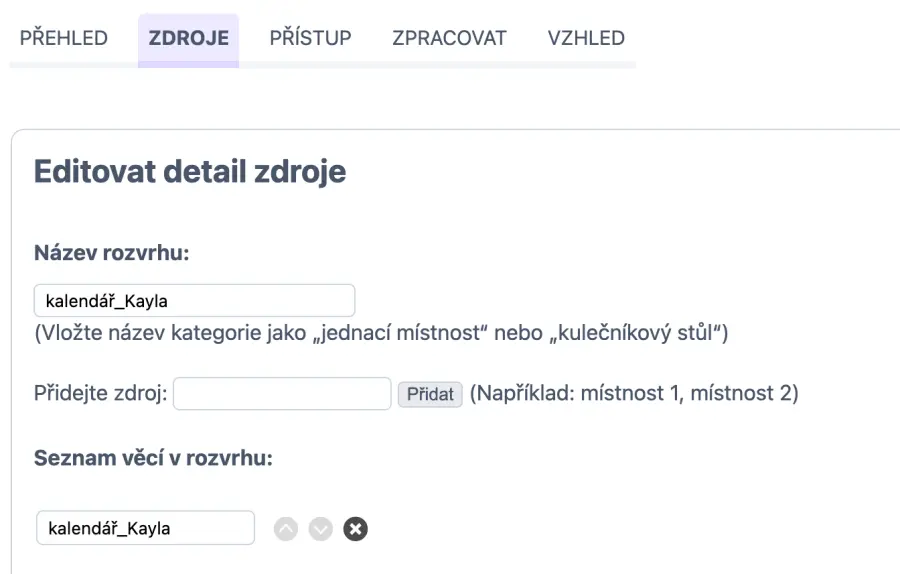Delete the kalendář_Kayla list item
900x574 pixels.
[x=355, y=529]
